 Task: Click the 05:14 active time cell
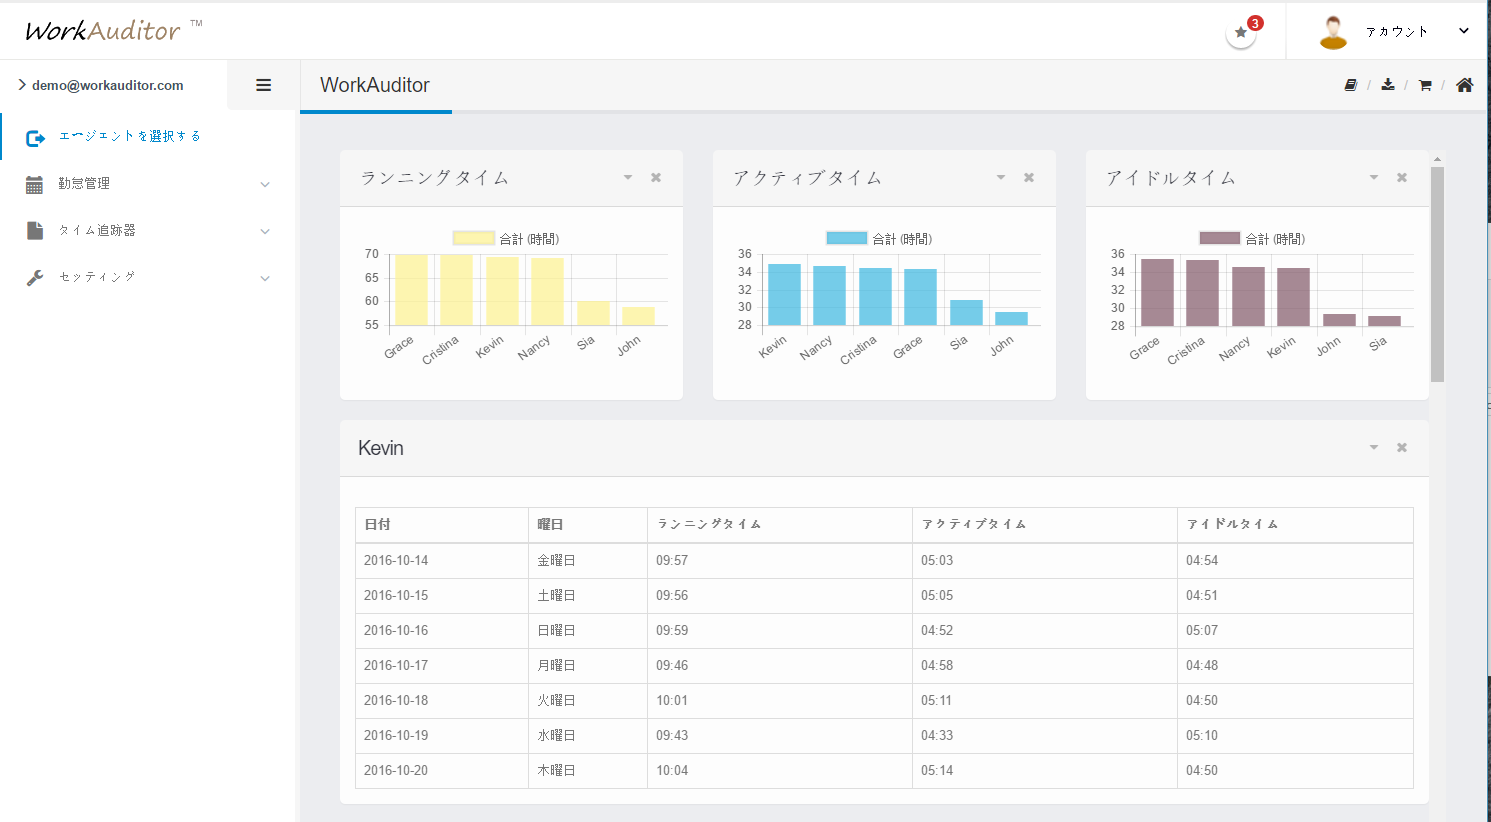click(1045, 771)
